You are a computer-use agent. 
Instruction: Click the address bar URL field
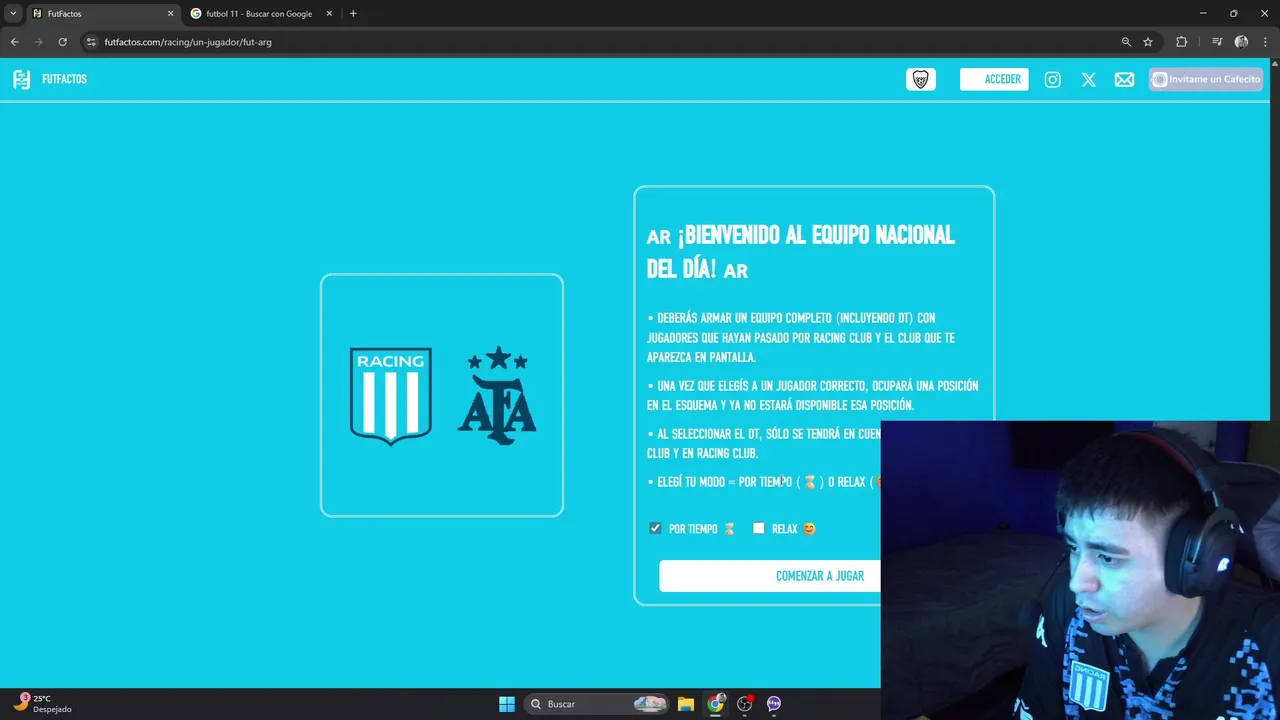point(600,42)
